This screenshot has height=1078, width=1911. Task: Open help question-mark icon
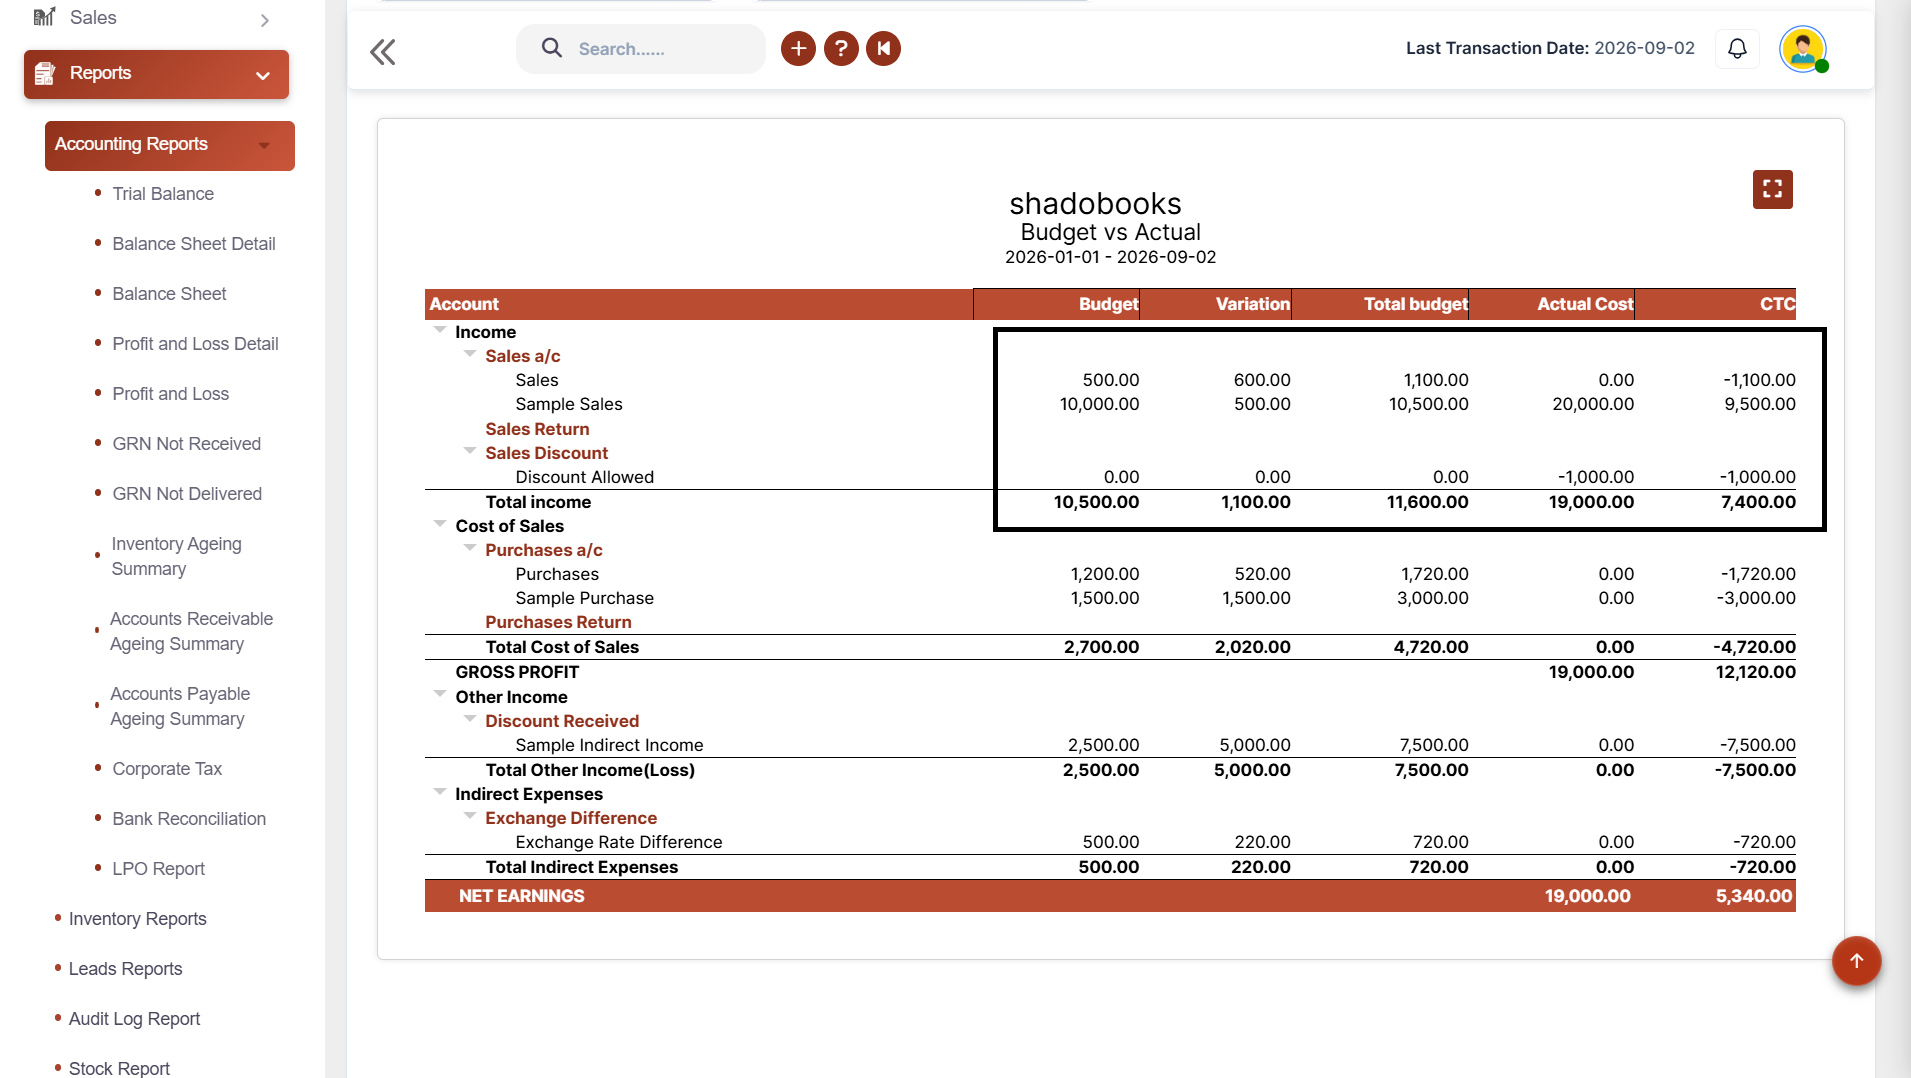pos(841,48)
